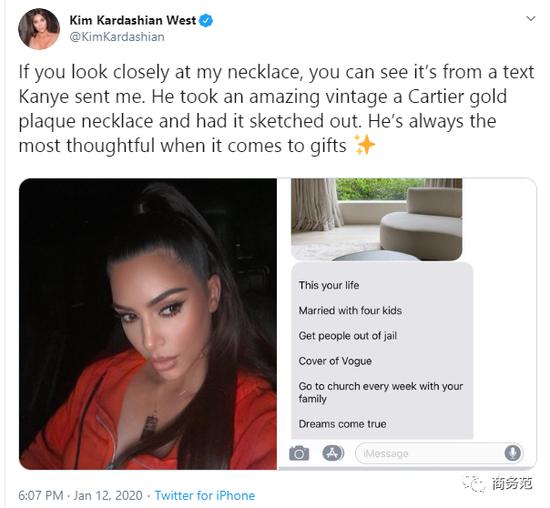Open the Twitter for iPhone source link
550x508 pixels.
click(x=205, y=495)
